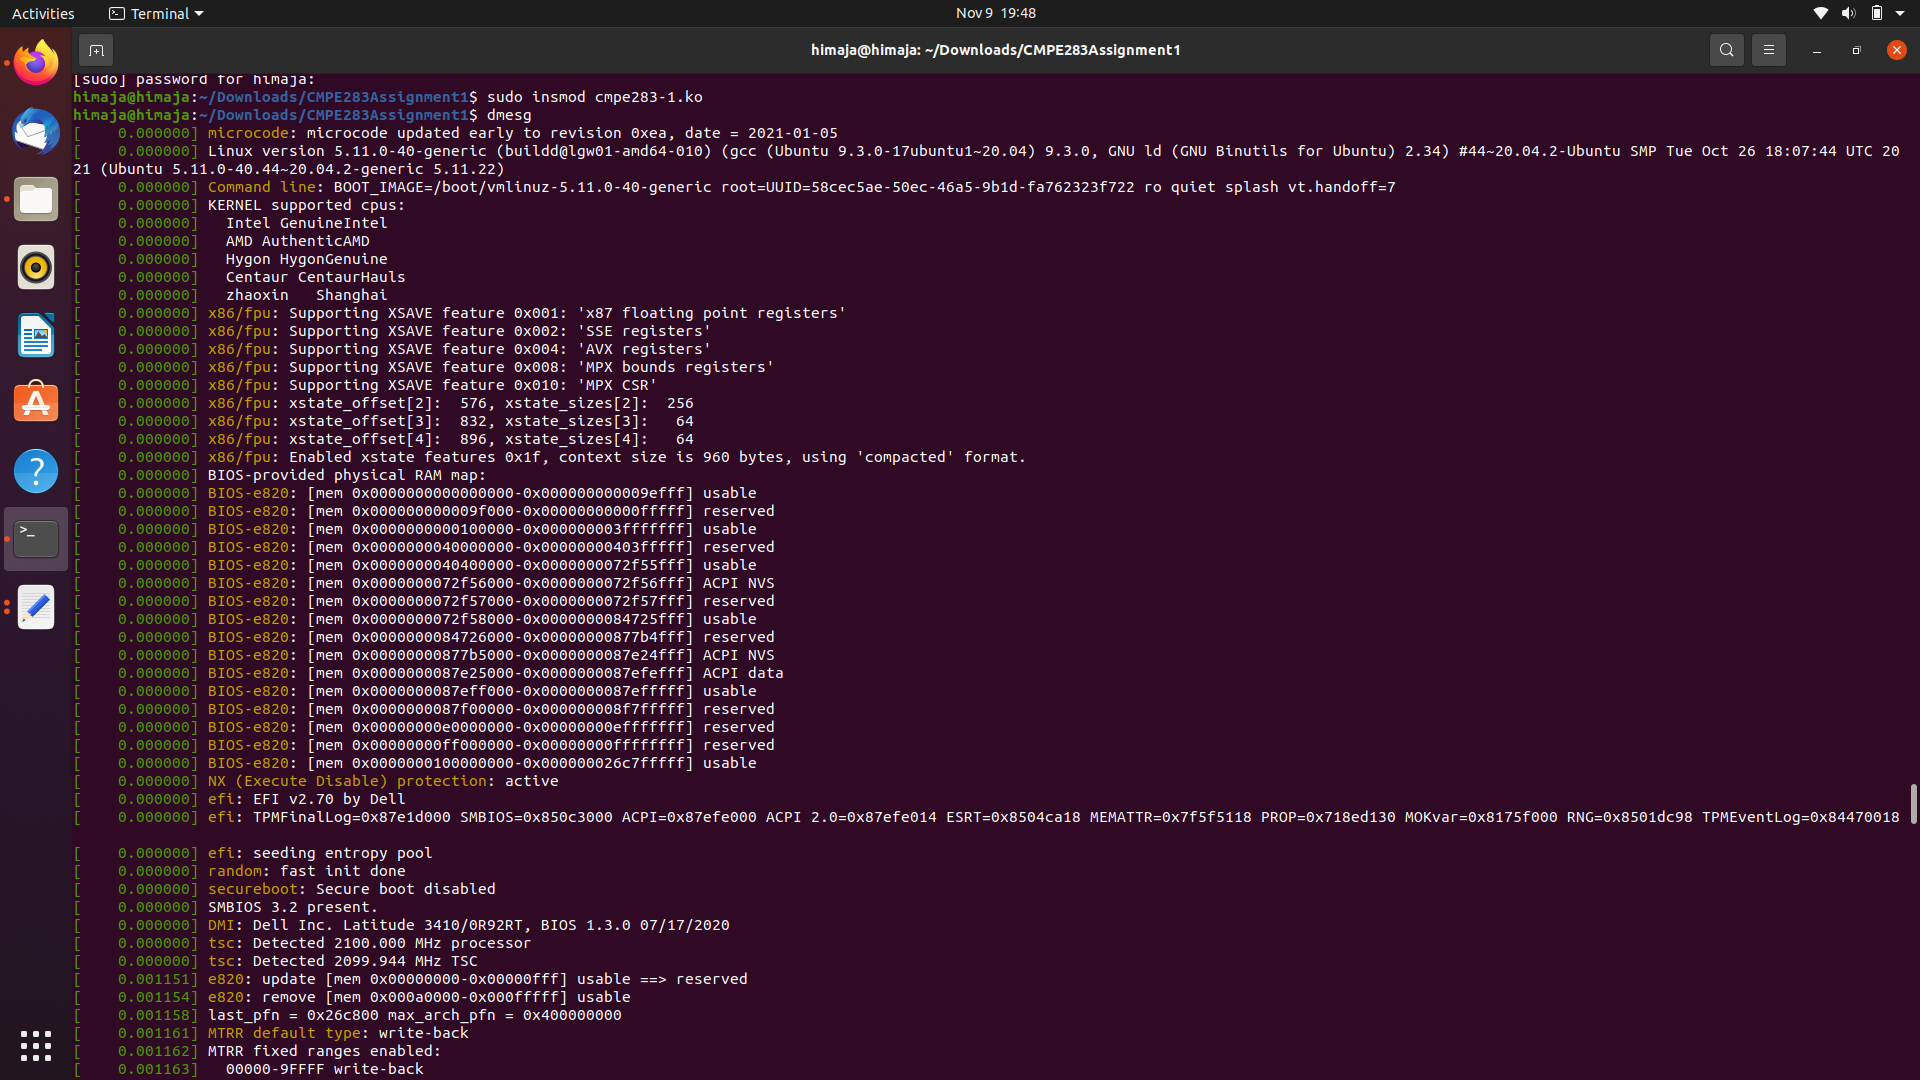This screenshot has width=1920, height=1080.
Task: Expand the system menu arrow
Action: point(1900,13)
